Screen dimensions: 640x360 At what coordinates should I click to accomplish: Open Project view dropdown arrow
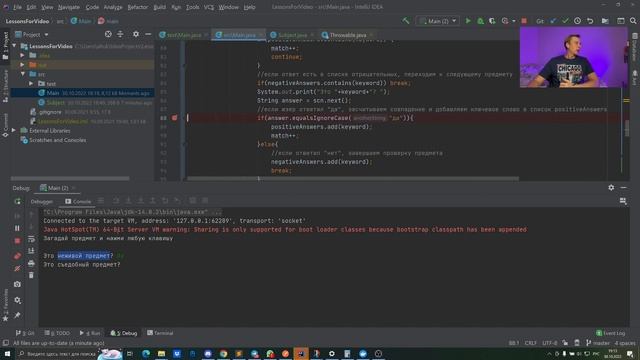(x=46, y=35)
